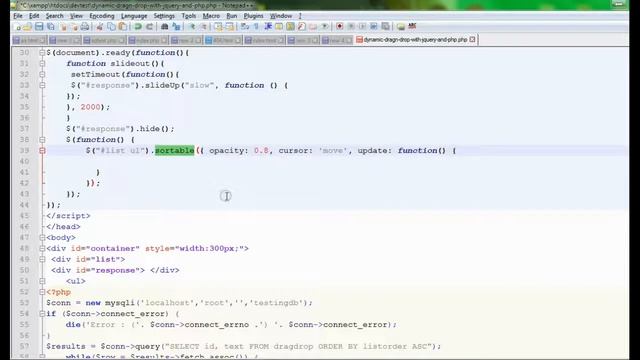Click the Replace toolbar icon
The image size is (640, 360).
click(176, 27)
